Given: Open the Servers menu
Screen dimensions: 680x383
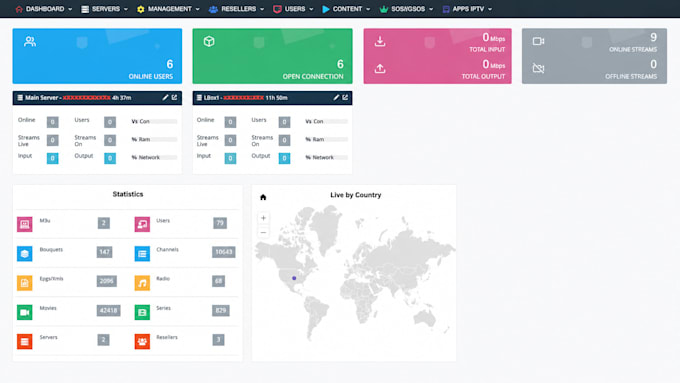Looking at the screenshot, I should click(105, 9).
